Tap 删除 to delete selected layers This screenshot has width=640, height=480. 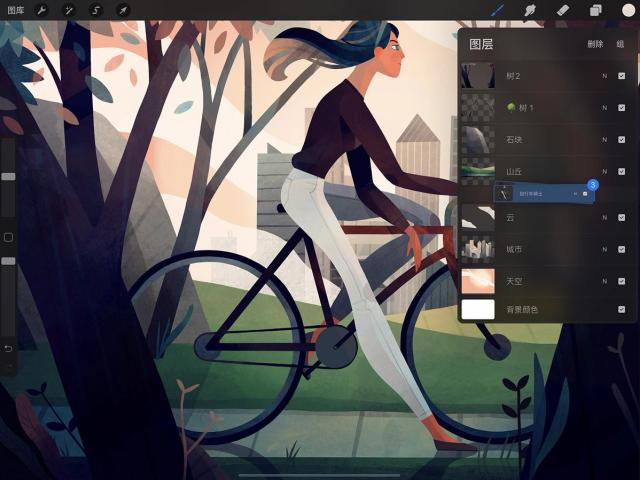pyautogui.click(x=595, y=44)
